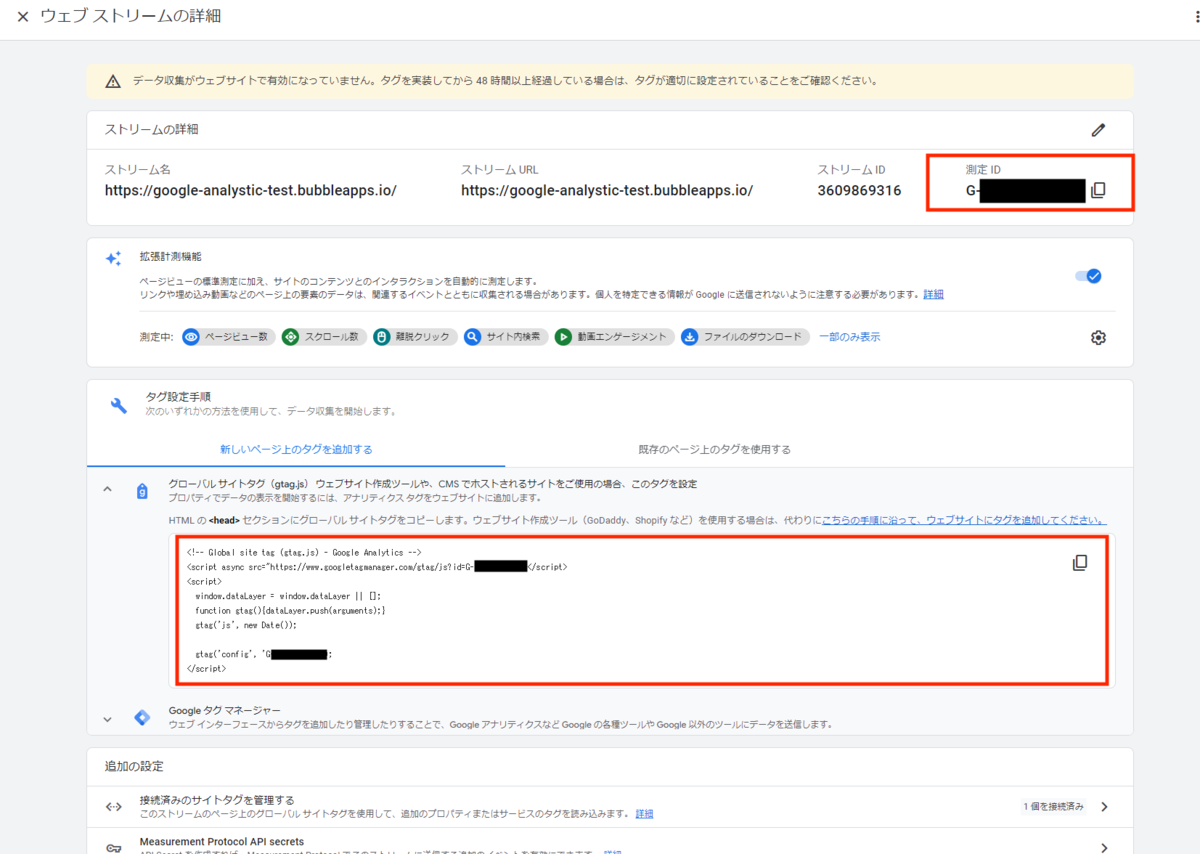Viewport: 1200px width, 854px height.
Task: Click connected site tags code icon
Action: click(x=114, y=806)
